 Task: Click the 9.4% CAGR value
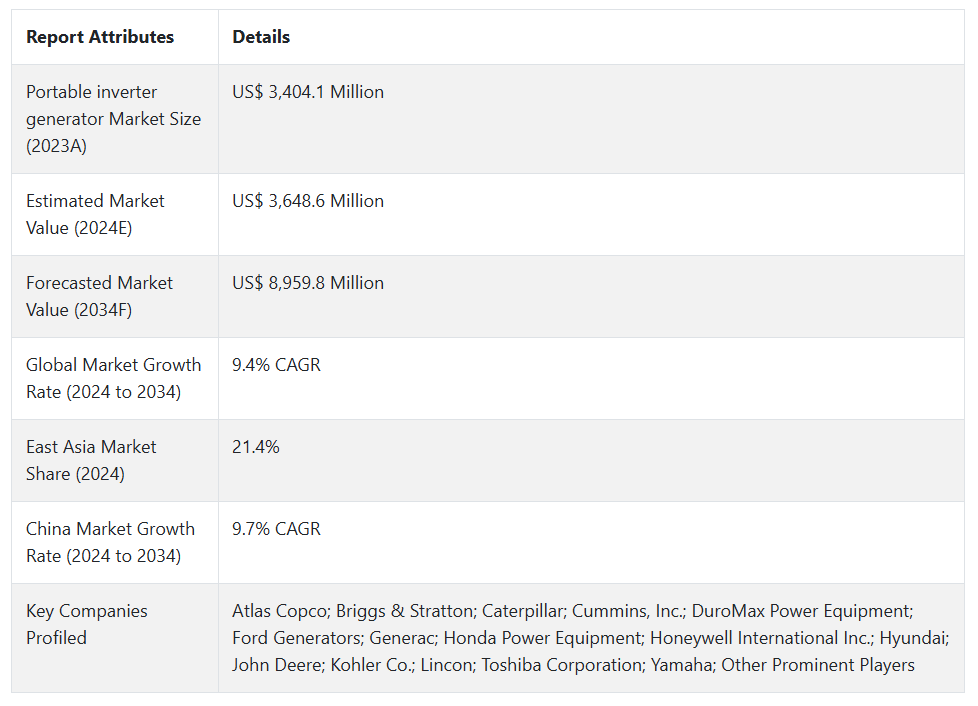click(x=276, y=365)
